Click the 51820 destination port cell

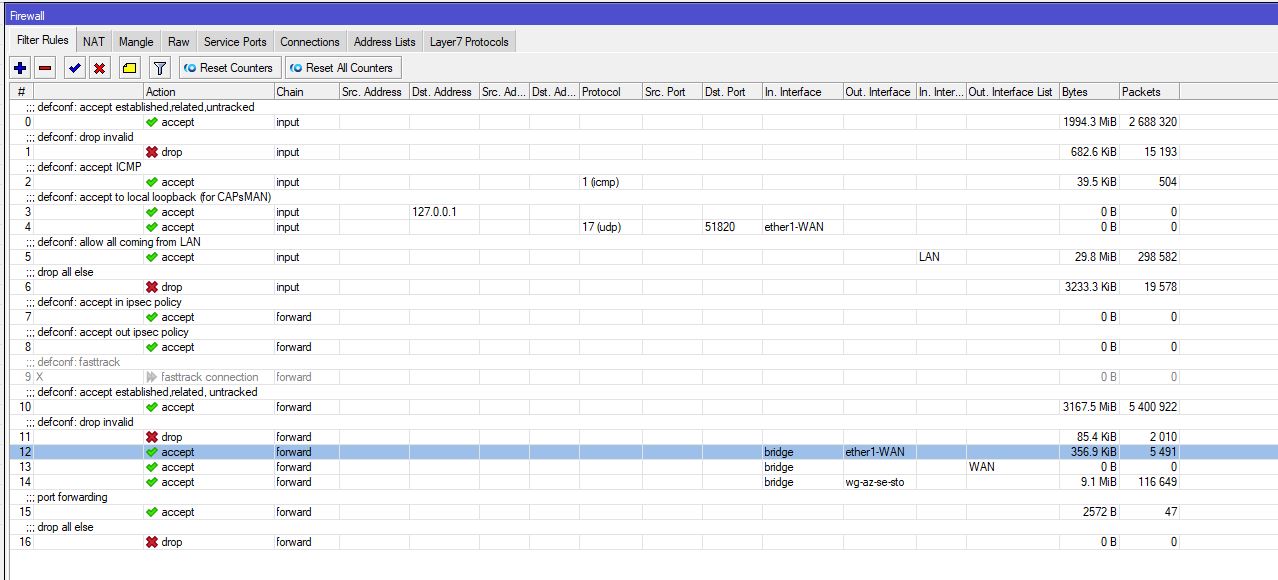(732, 227)
